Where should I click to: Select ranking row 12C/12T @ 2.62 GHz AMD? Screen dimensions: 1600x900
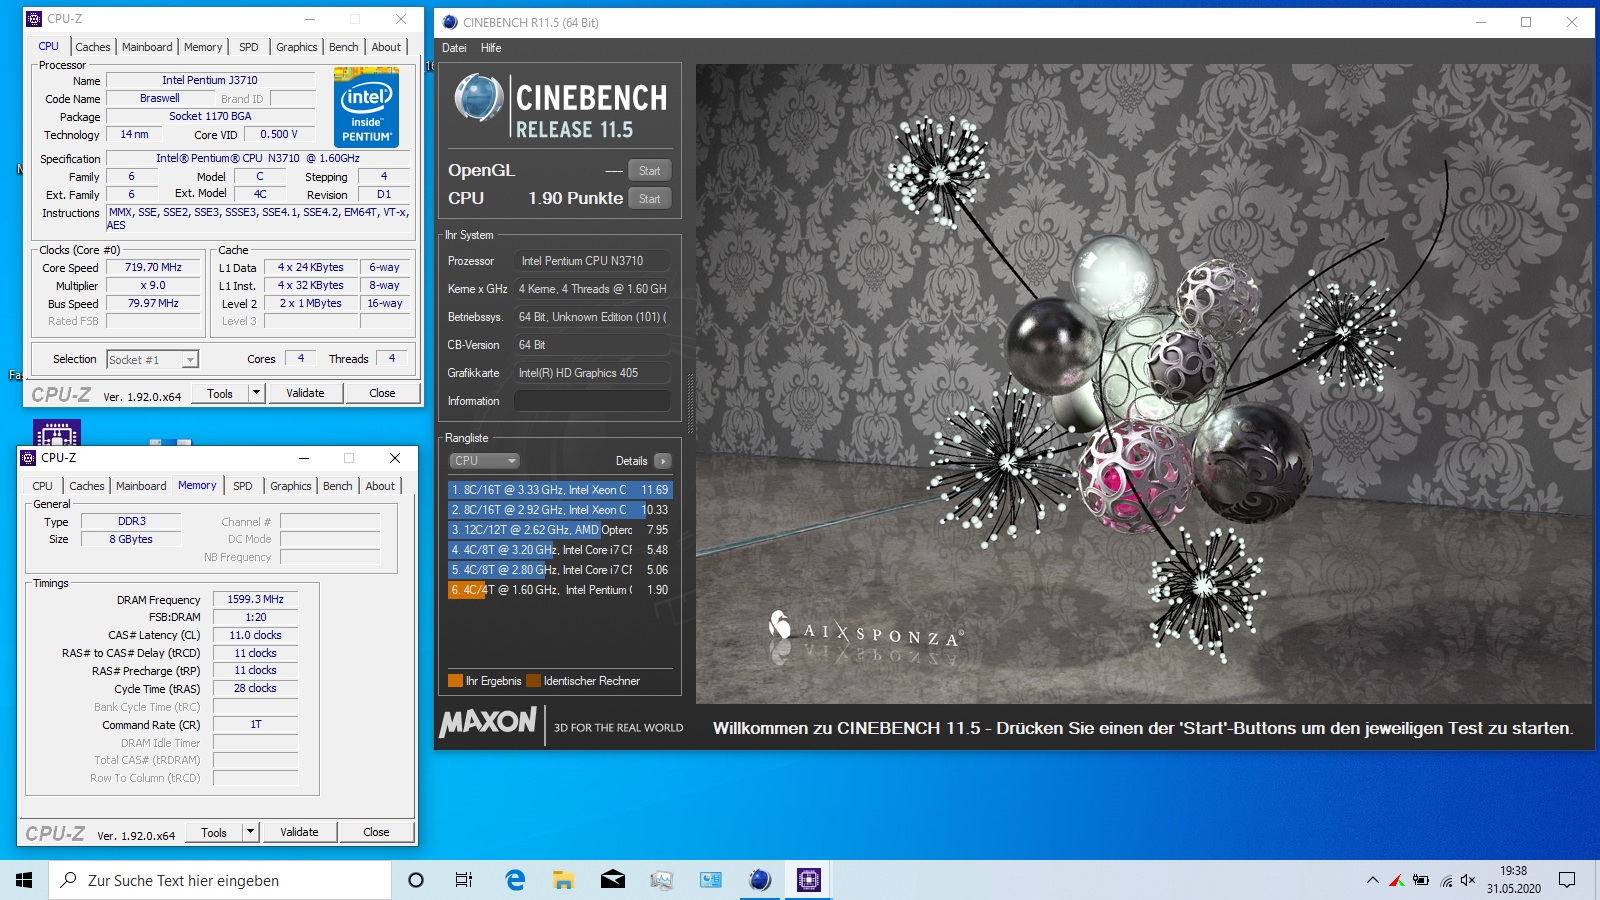point(560,530)
